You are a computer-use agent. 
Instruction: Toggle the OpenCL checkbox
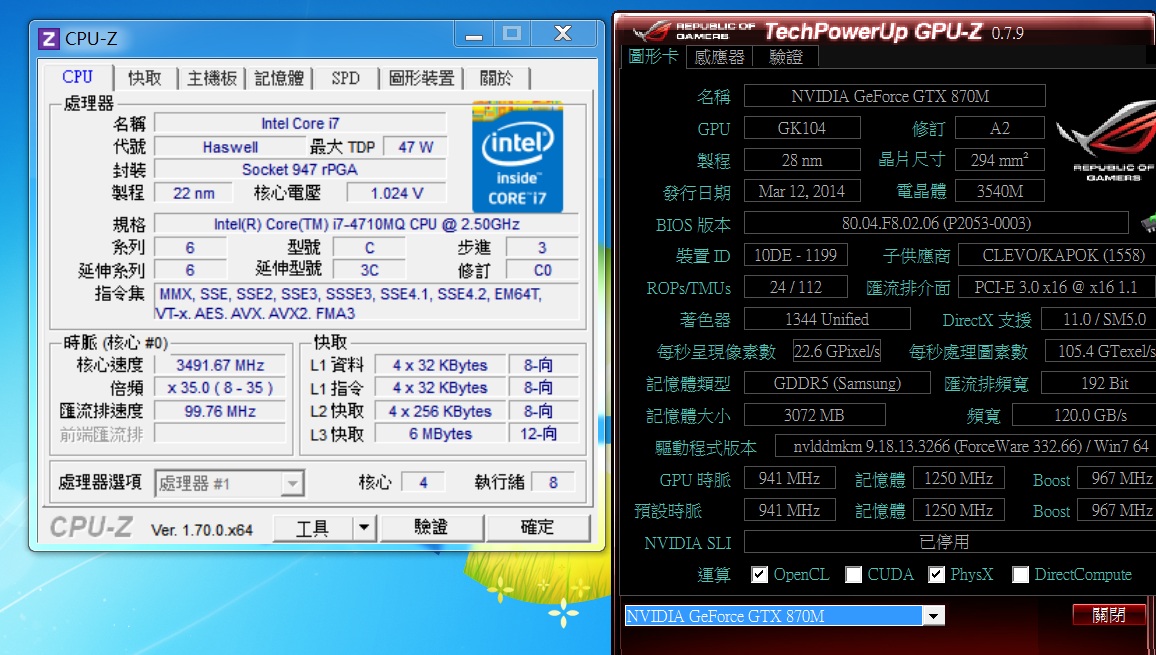pos(759,575)
